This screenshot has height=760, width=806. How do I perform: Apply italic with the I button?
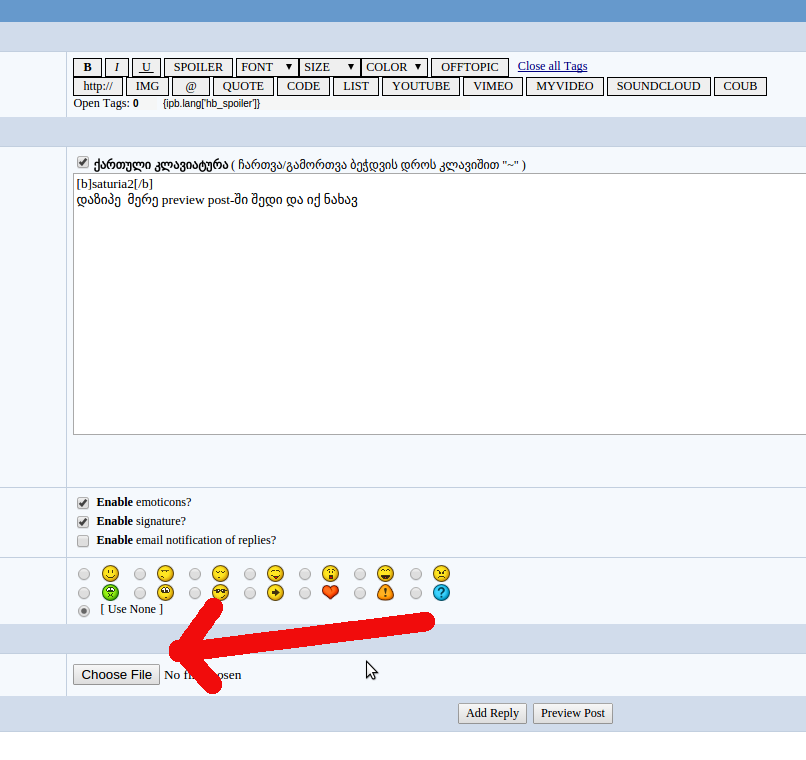[x=117, y=67]
